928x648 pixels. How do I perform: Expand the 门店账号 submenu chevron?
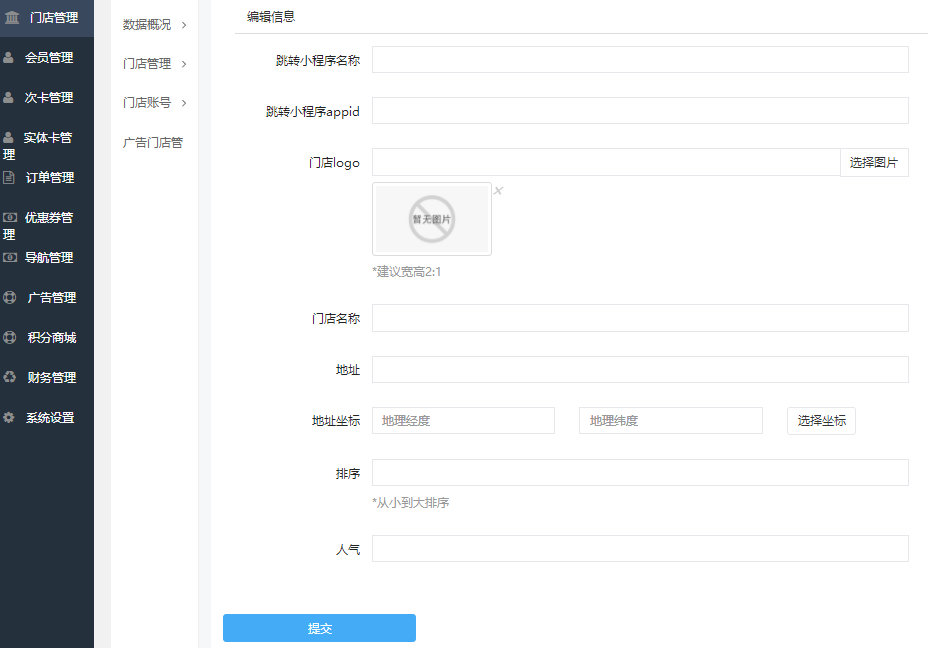(184, 103)
